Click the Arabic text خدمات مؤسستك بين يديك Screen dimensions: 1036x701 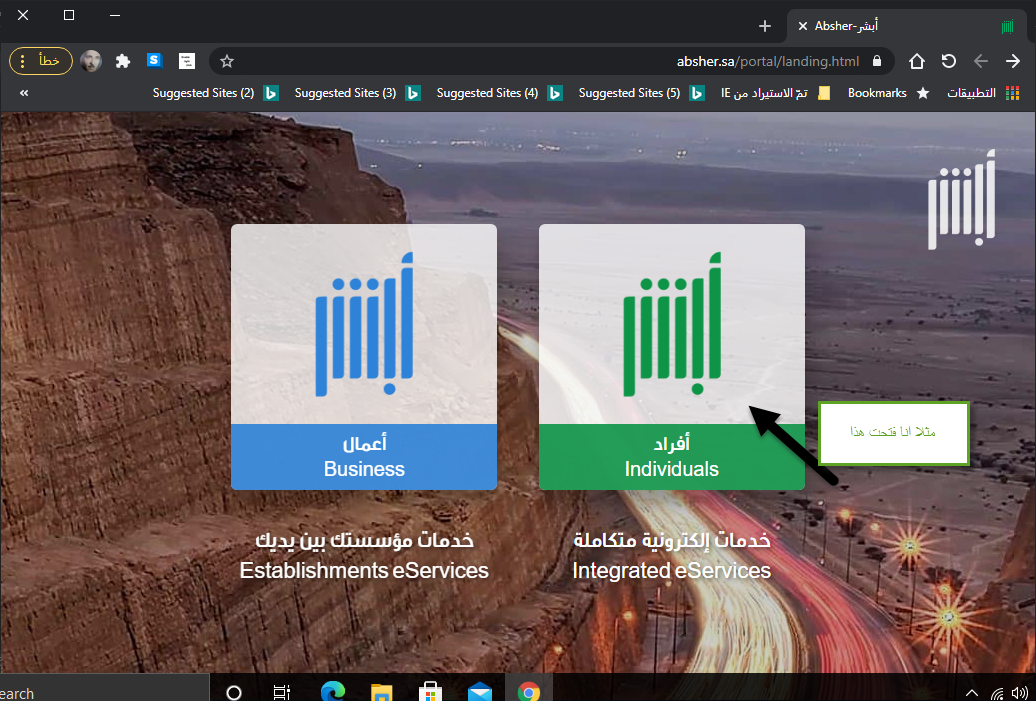[364, 540]
